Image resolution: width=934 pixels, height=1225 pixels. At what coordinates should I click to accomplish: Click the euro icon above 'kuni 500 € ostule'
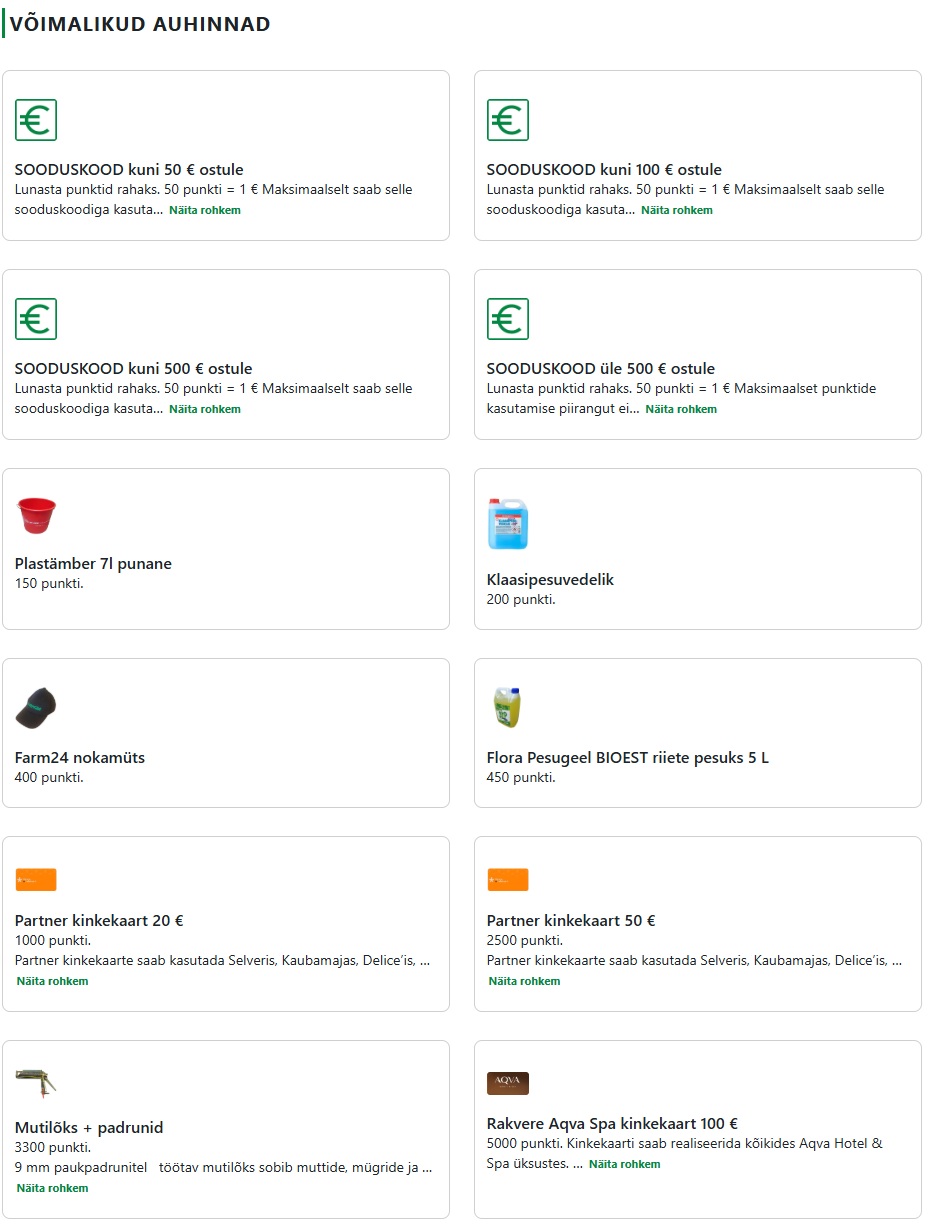click(x=36, y=319)
